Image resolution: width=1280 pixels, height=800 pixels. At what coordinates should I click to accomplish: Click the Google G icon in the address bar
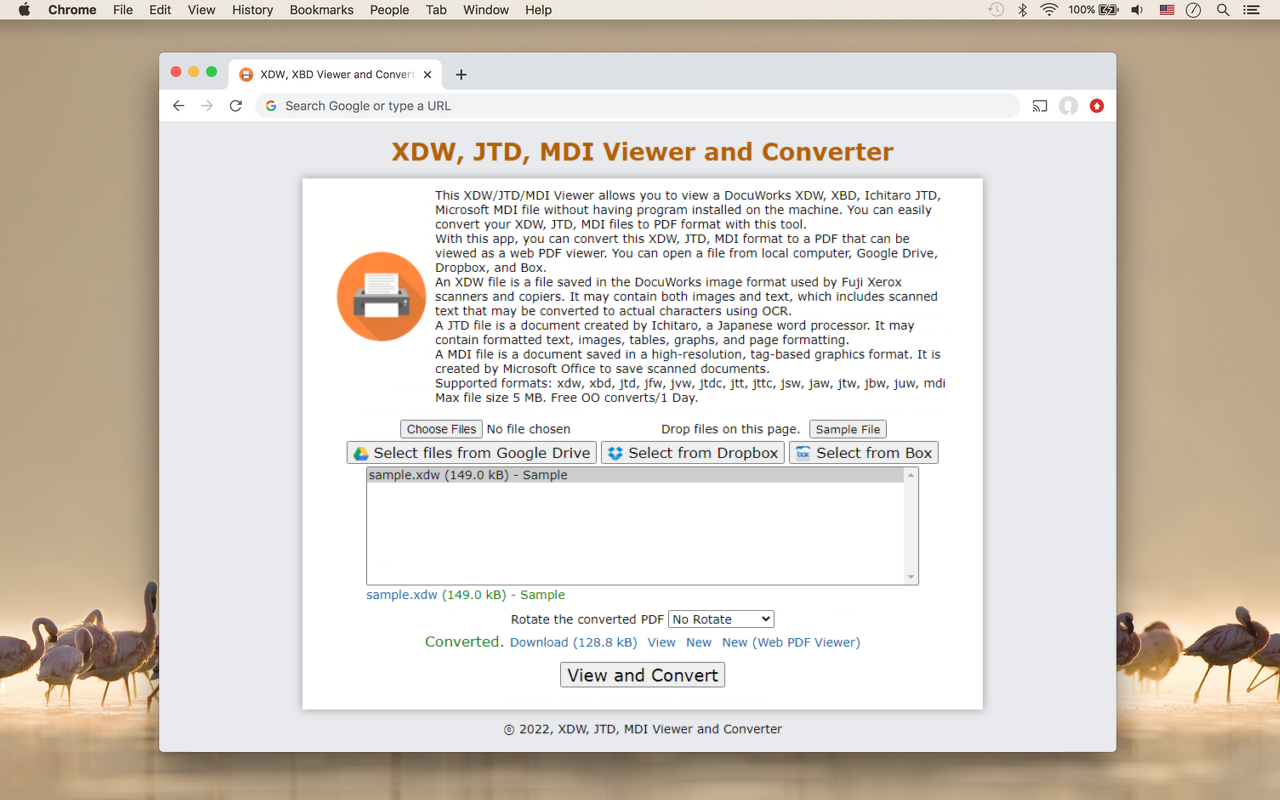pyautogui.click(x=270, y=105)
